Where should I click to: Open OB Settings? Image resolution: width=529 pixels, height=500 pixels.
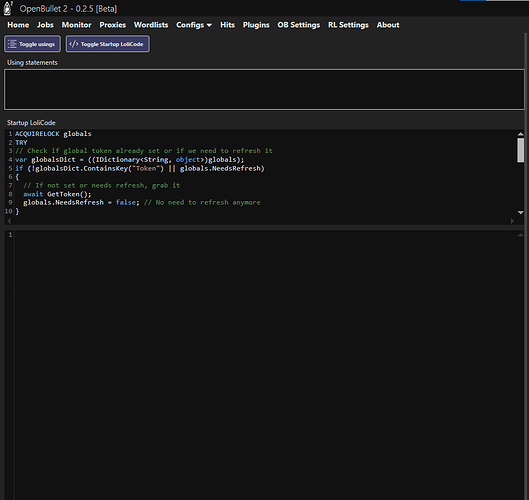coord(299,25)
